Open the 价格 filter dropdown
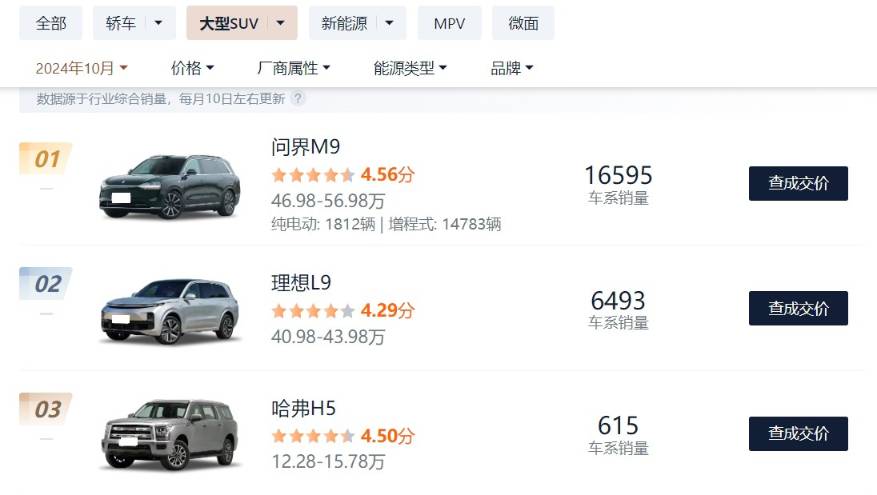The width and height of the screenshot is (877, 495). [192, 68]
